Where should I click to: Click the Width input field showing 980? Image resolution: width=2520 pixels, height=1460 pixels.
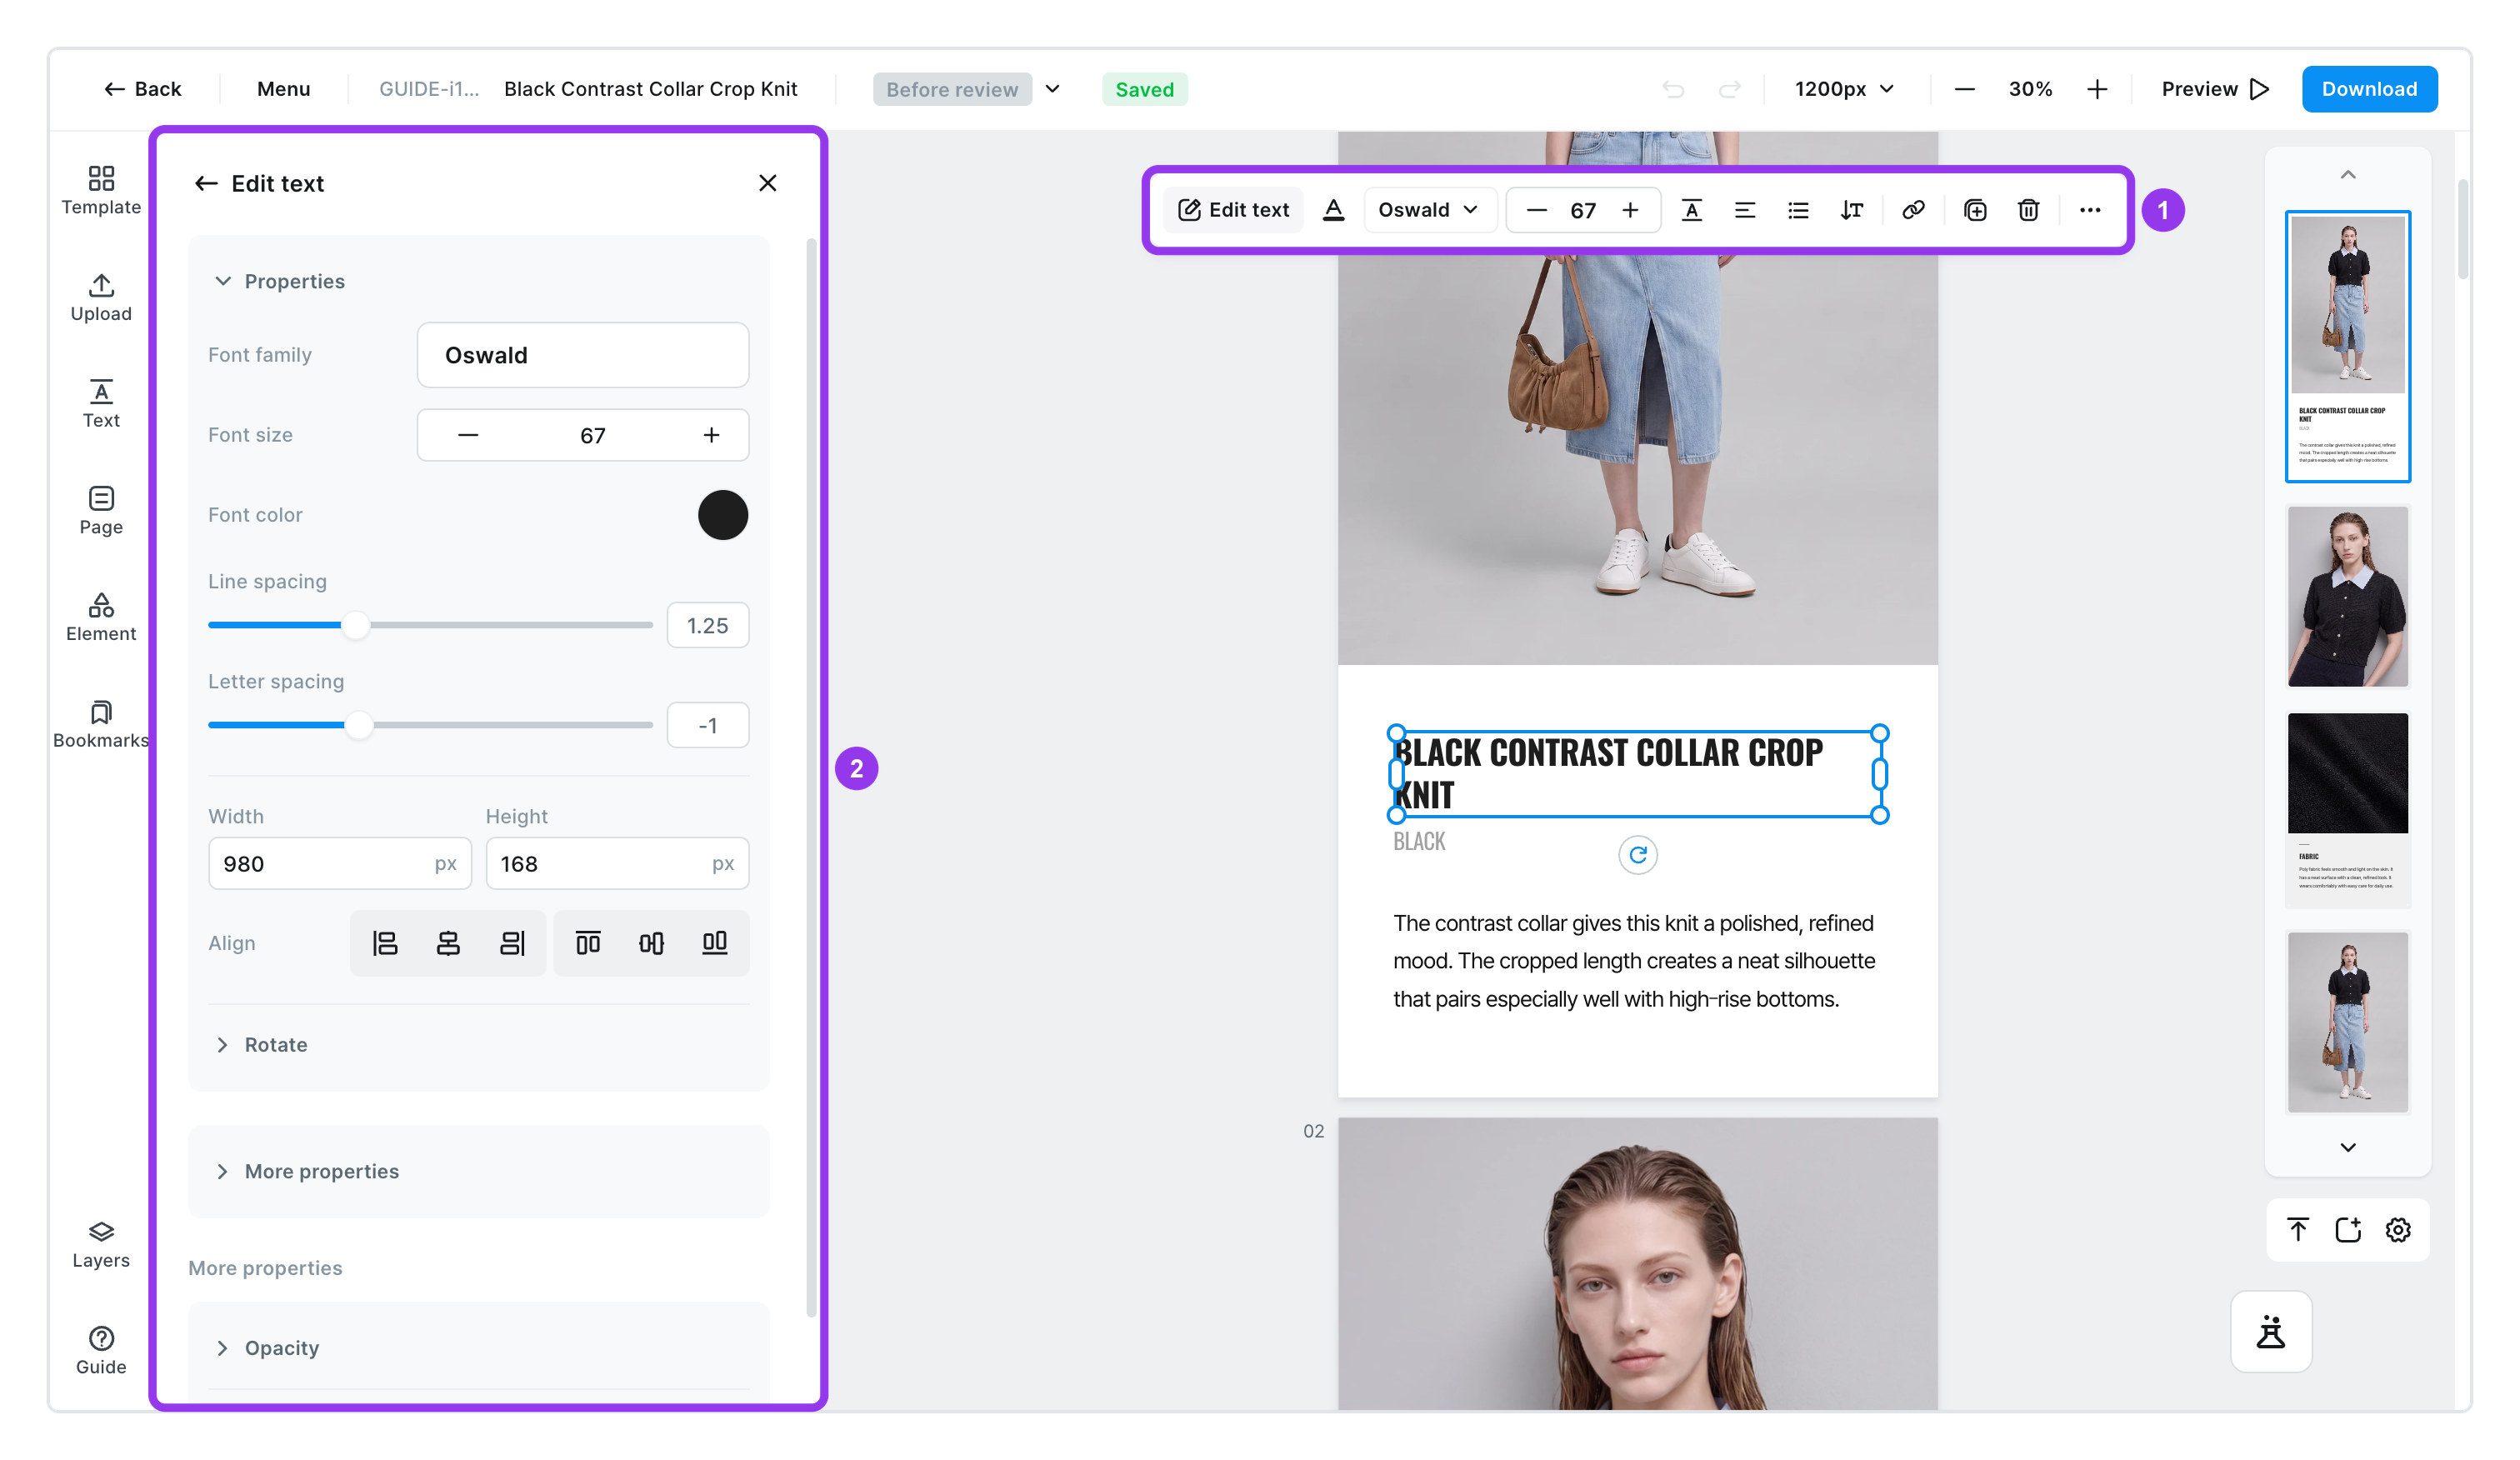pyautogui.click(x=340, y=863)
